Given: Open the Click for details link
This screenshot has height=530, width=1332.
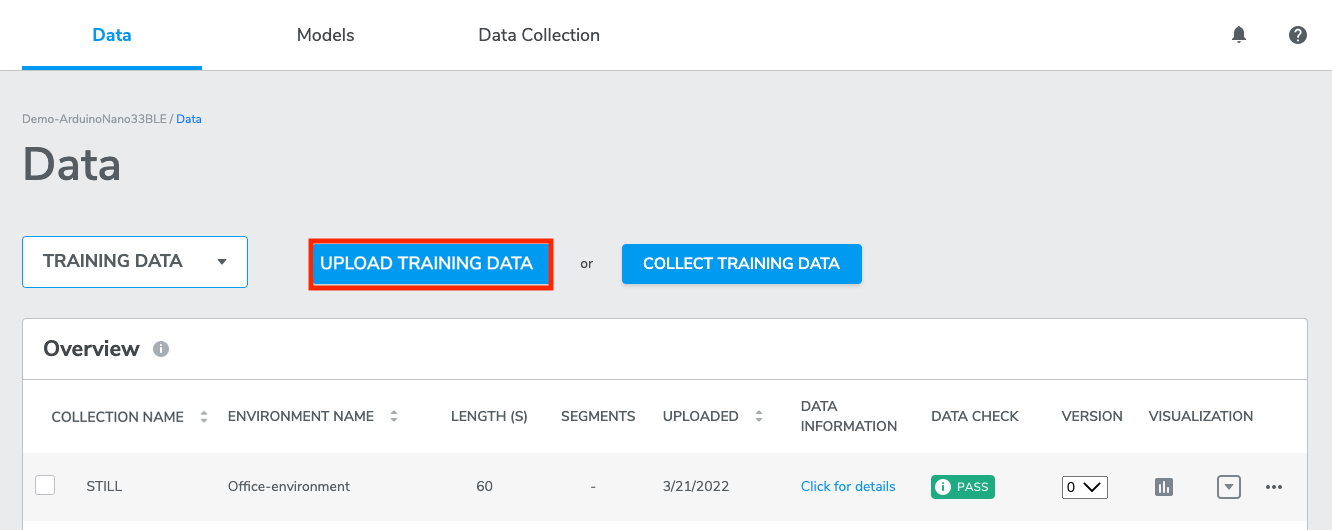Looking at the screenshot, I should point(848,487).
